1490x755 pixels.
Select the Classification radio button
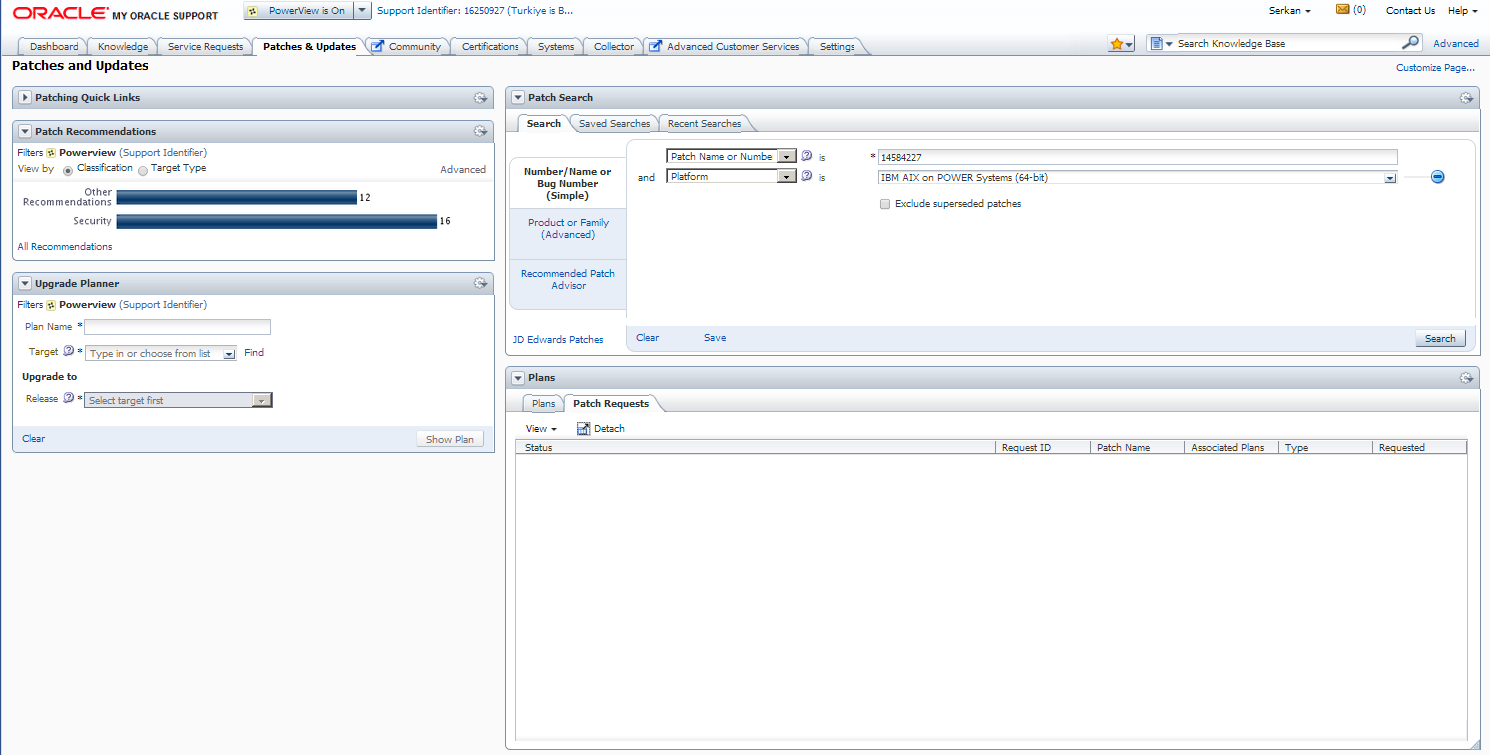click(x=66, y=167)
